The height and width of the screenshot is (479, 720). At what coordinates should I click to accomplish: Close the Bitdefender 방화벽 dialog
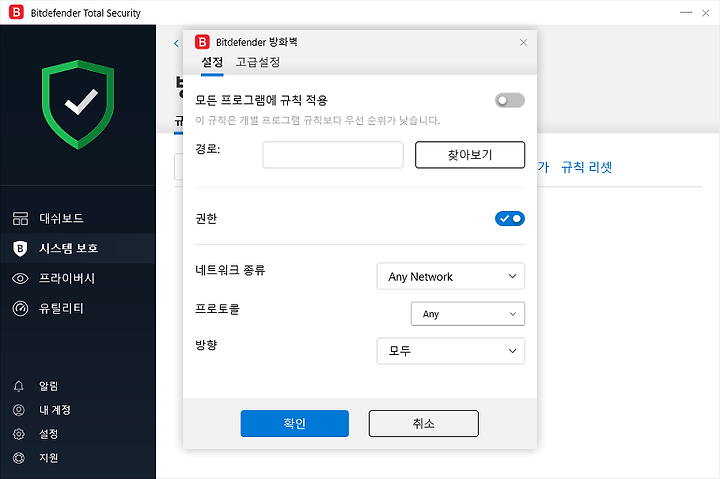tap(523, 42)
